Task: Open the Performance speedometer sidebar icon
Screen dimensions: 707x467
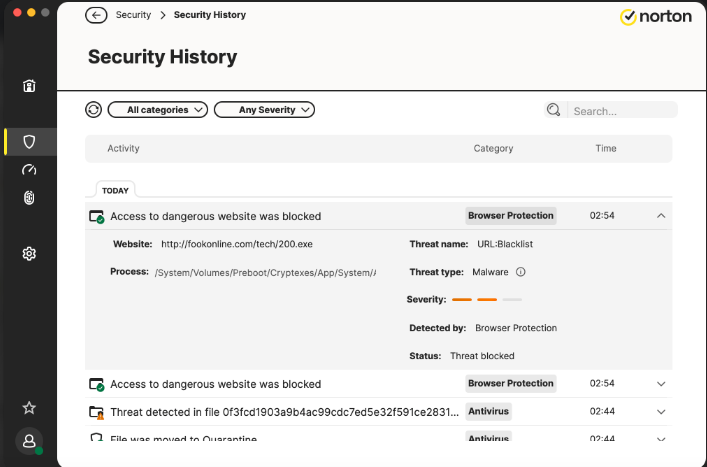Action: tap(29, 170)
